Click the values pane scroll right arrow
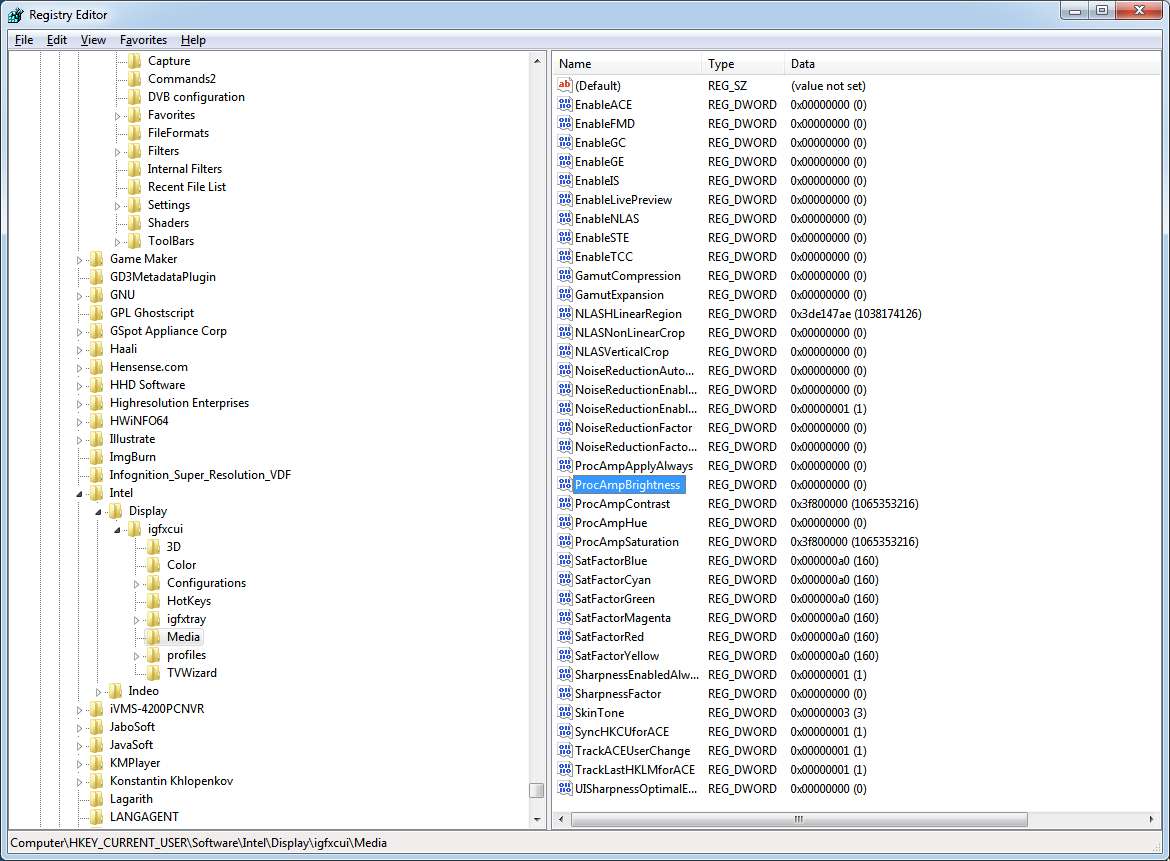Screen dimensions: 1170x861 pyautogui.click(x=1151, y=819)
